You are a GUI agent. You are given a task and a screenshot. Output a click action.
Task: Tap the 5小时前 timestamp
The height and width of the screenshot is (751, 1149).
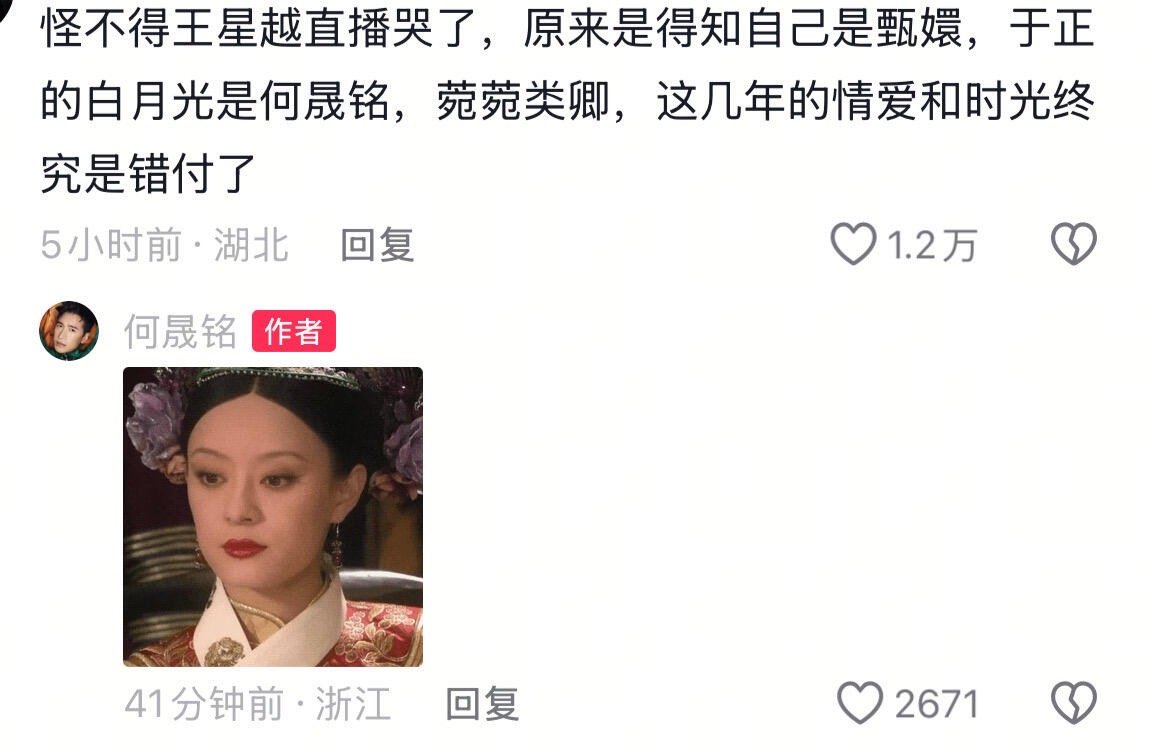[111, 245]
